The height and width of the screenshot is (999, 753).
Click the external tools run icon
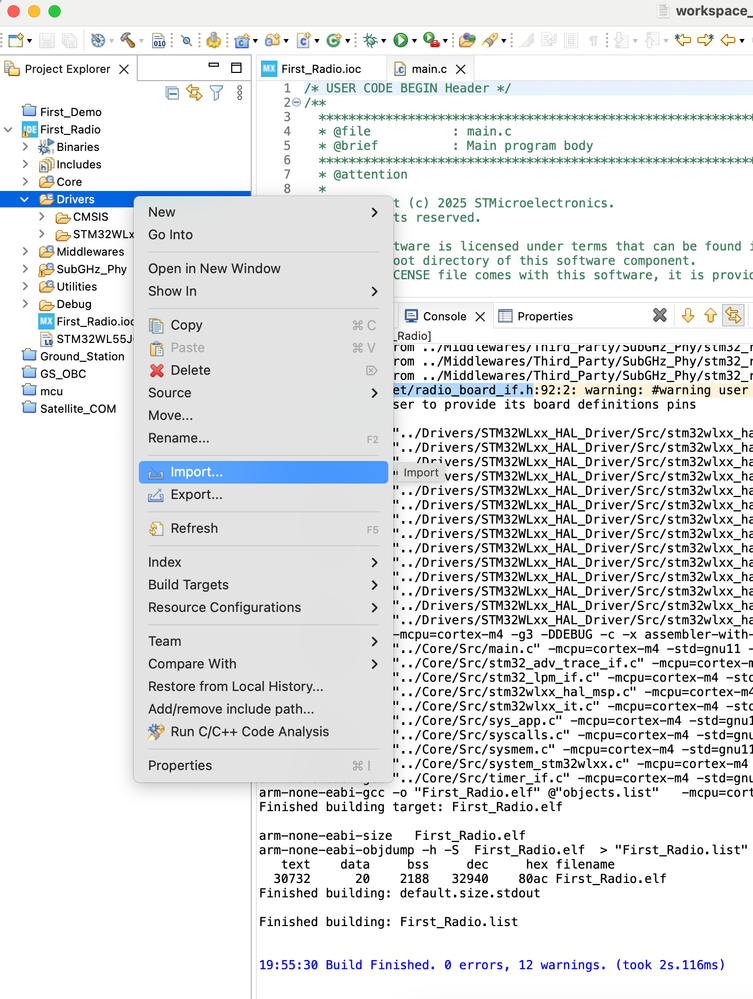click(431, 41)
